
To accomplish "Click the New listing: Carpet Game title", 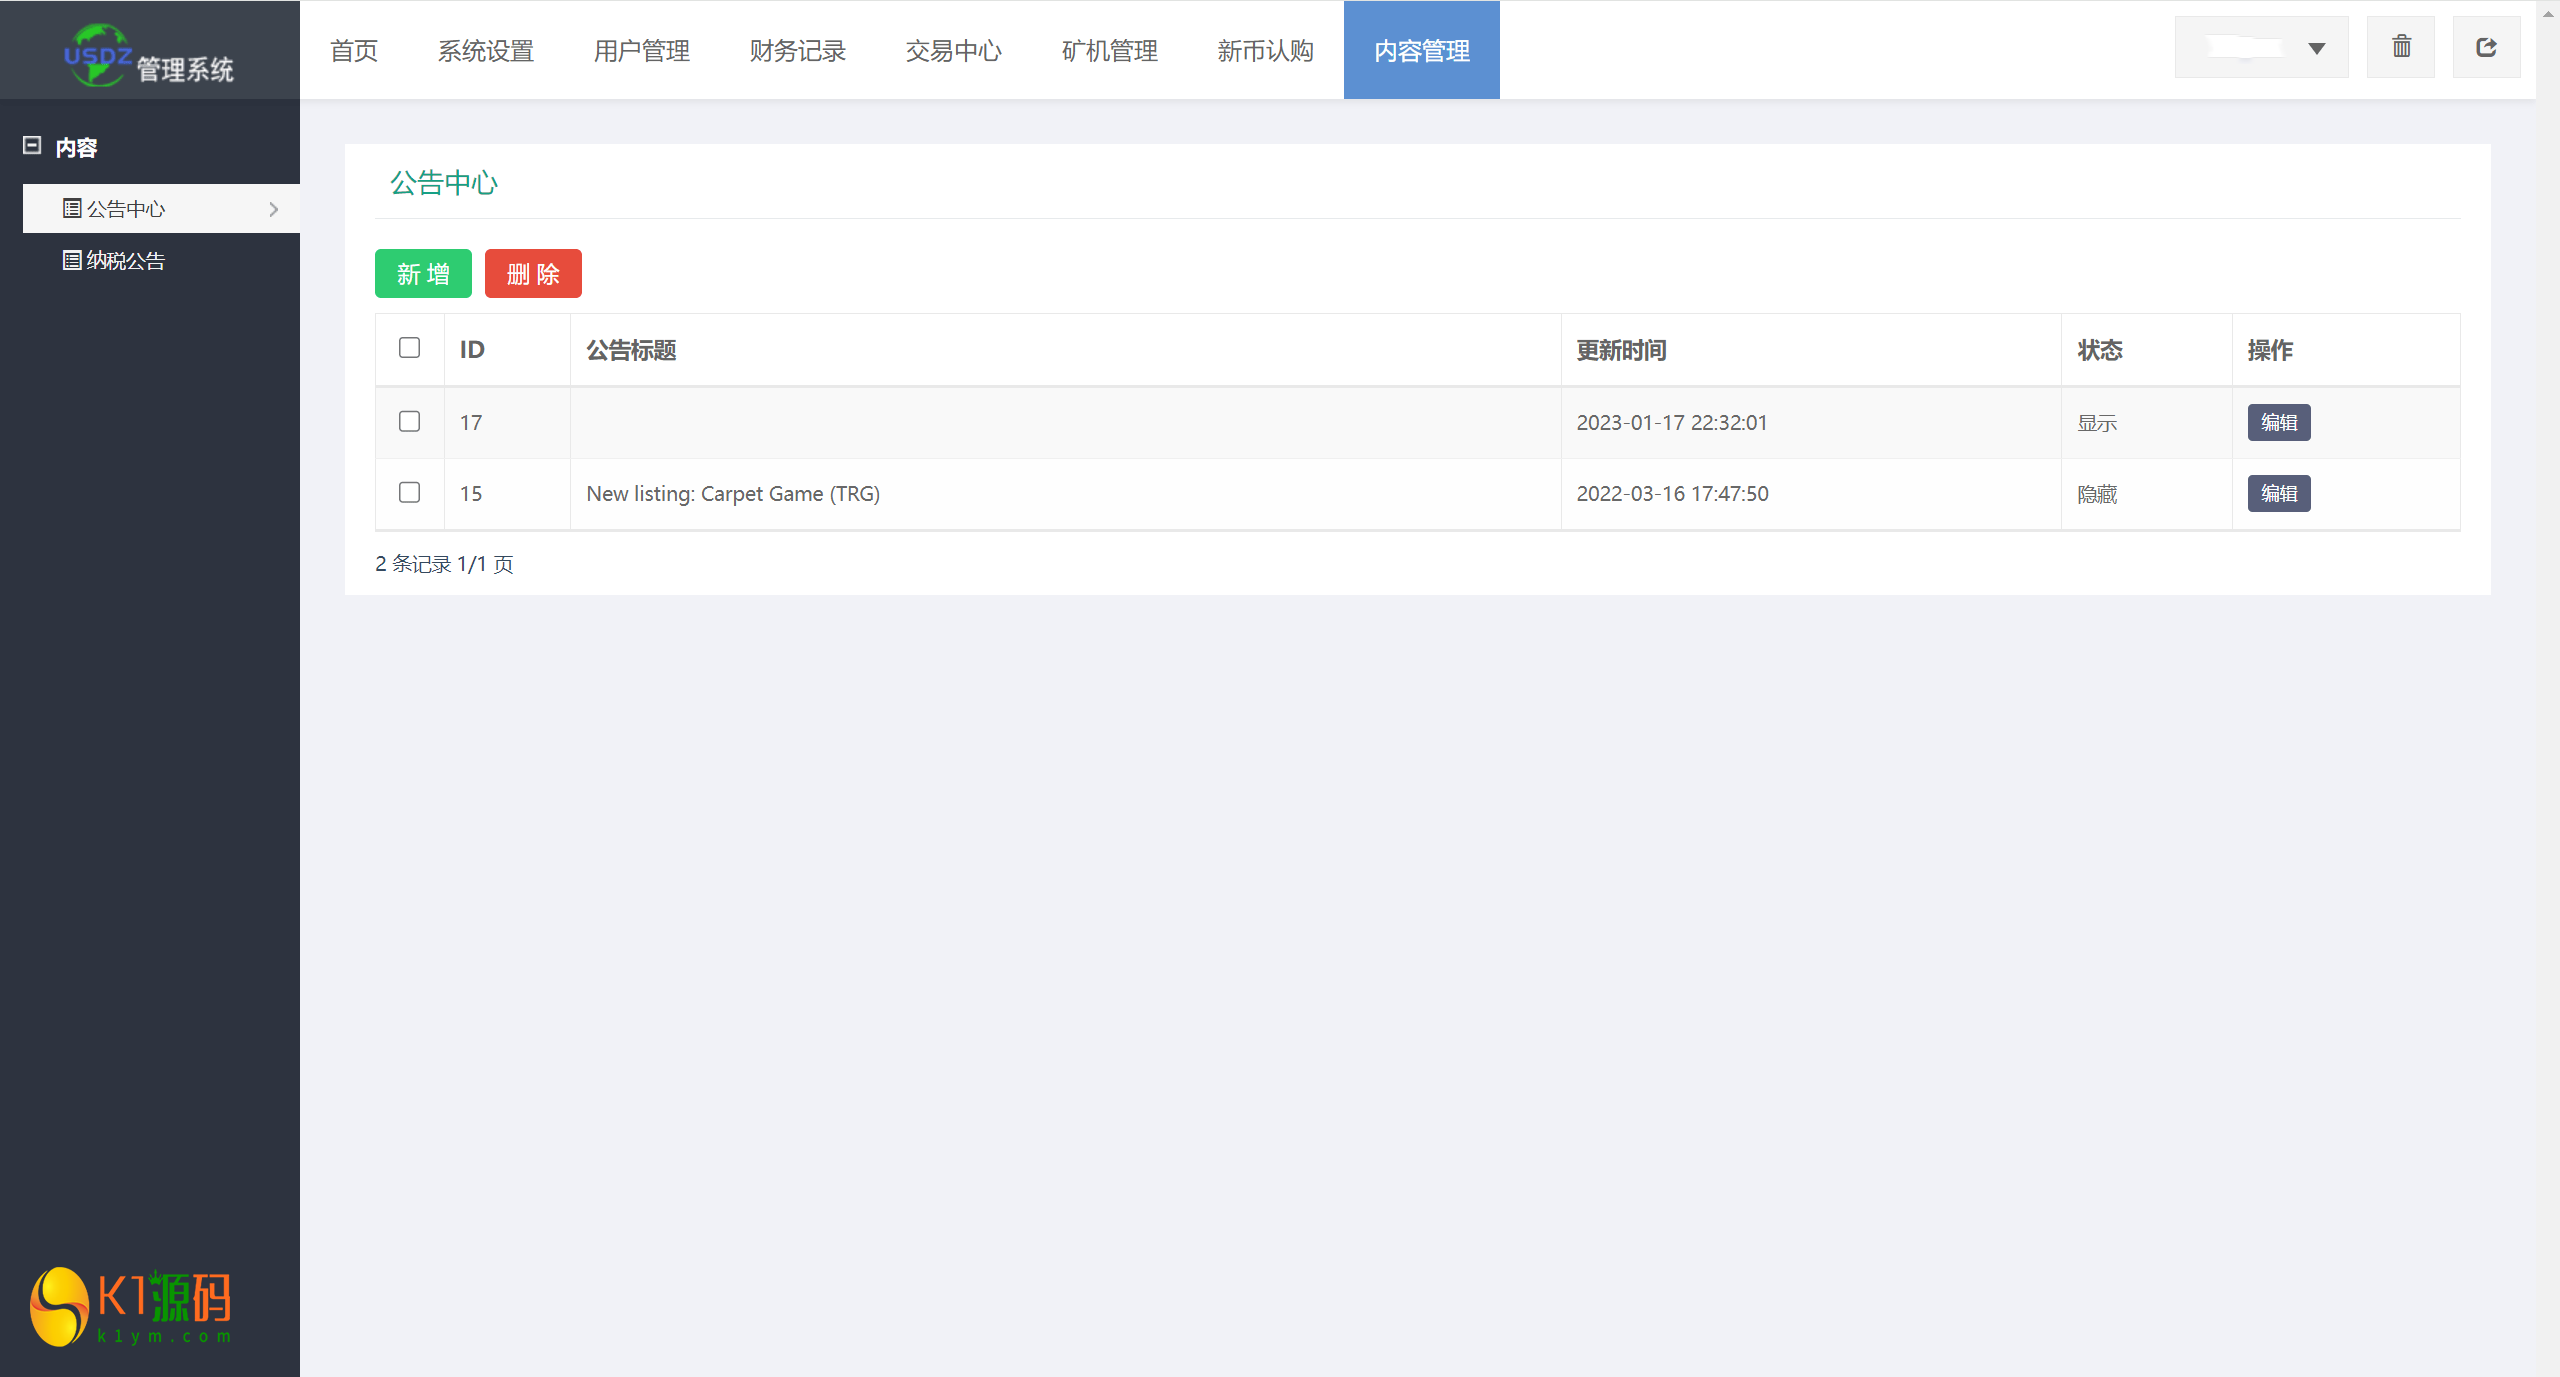I will point(733,494).
